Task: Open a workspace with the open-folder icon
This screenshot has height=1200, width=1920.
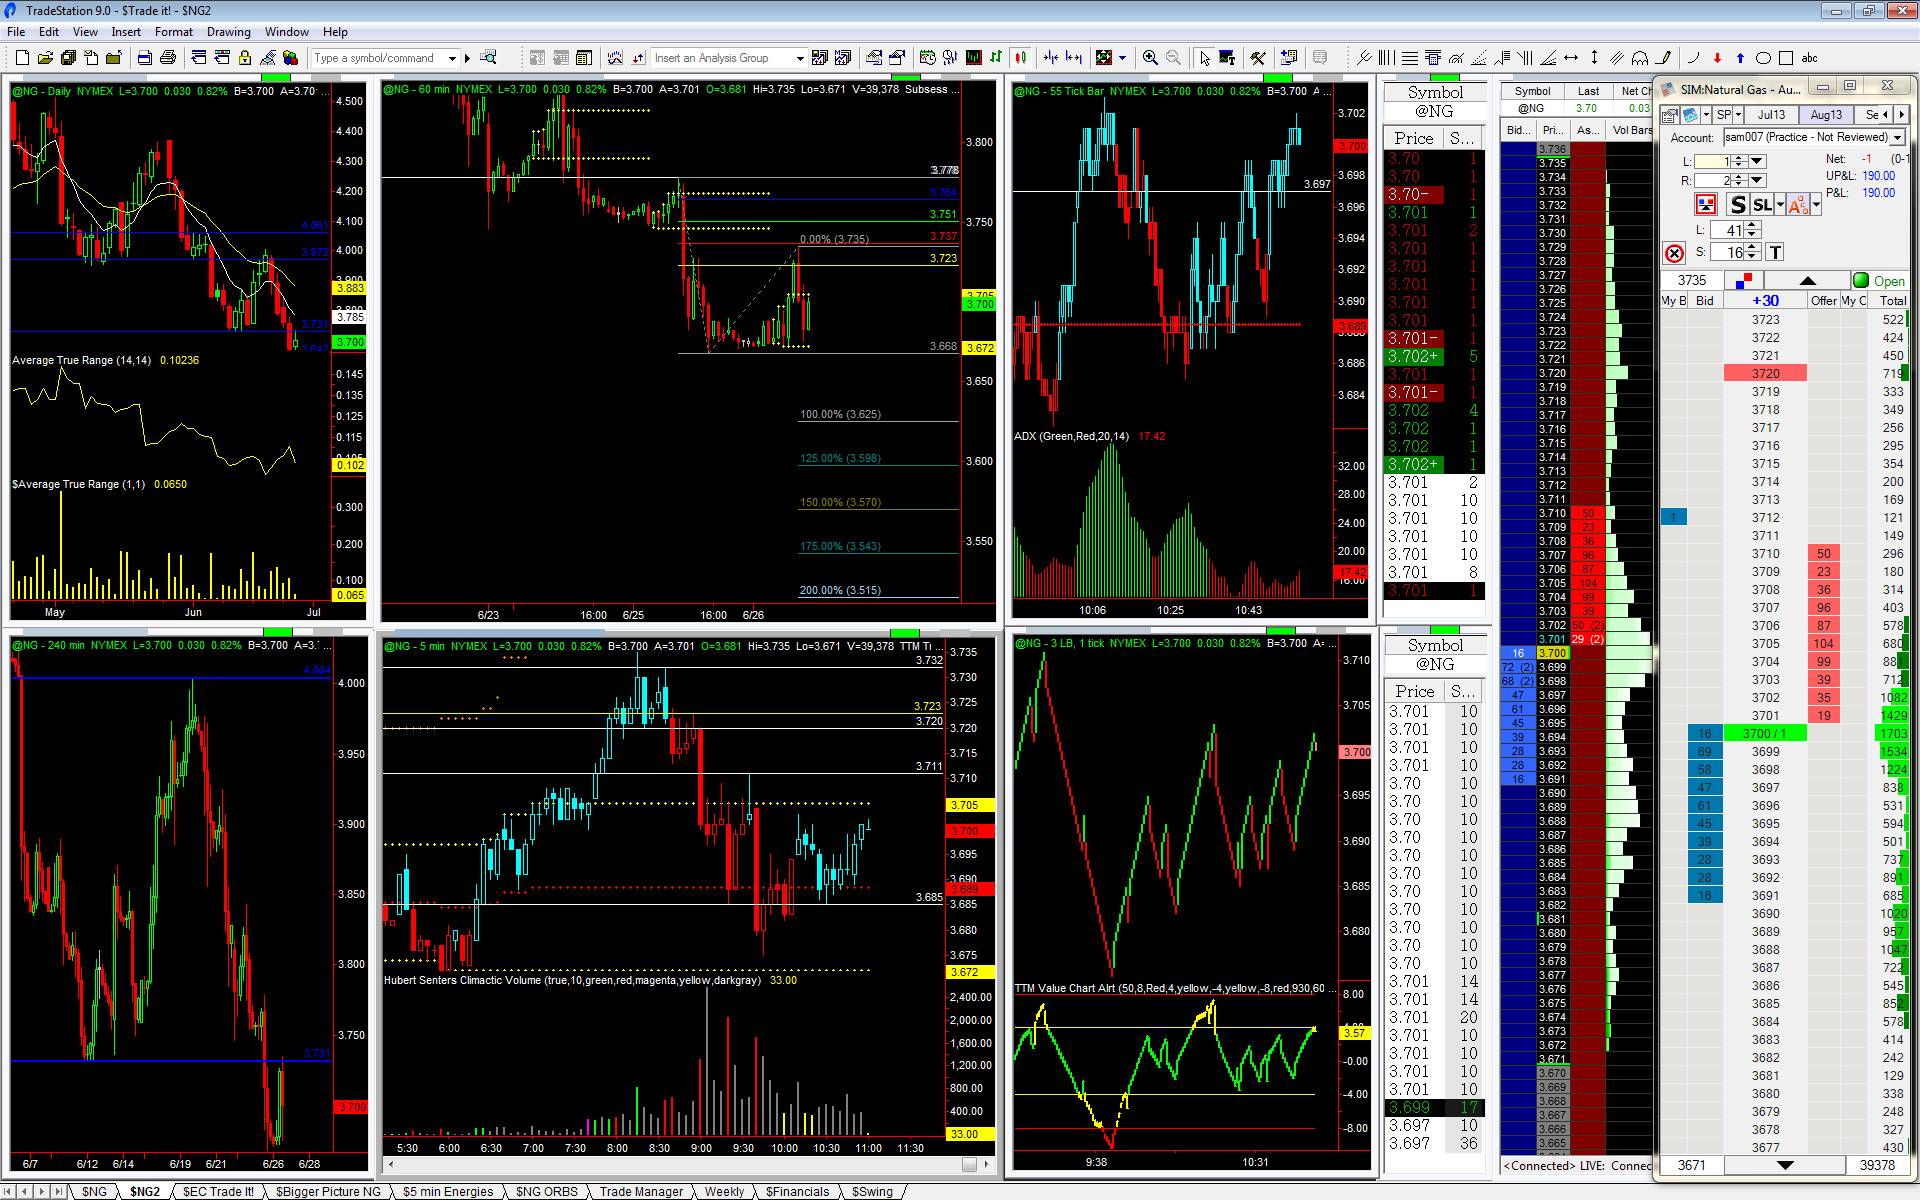Action: [x=45, y=58]
